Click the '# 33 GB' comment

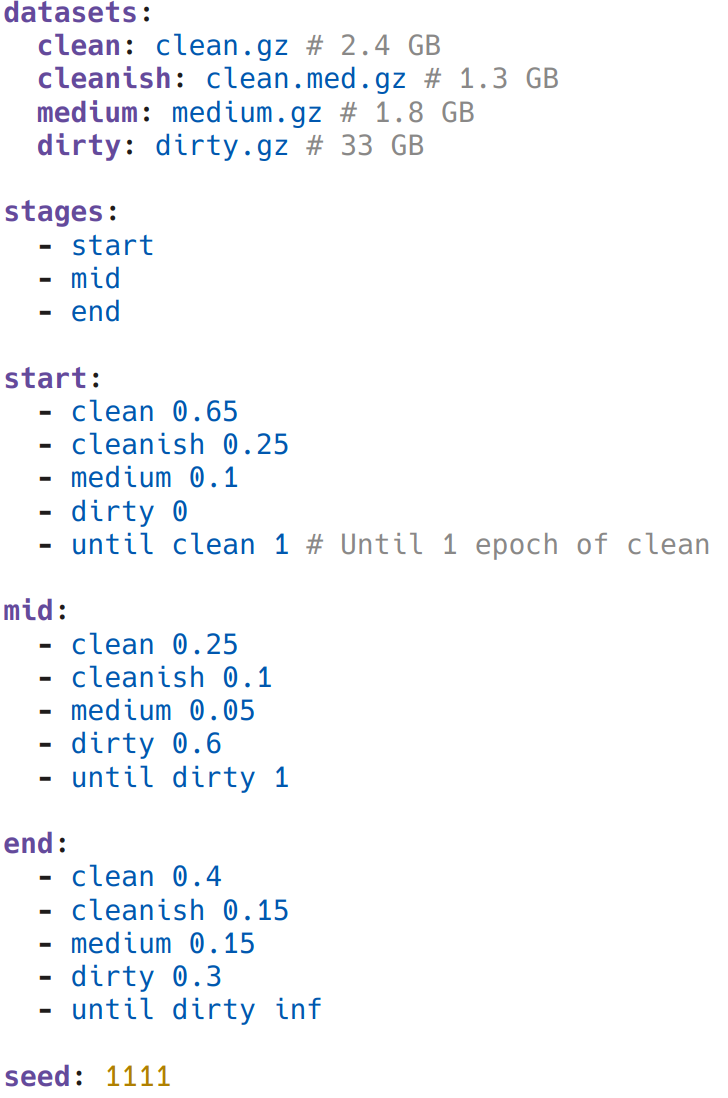(364, 146)
